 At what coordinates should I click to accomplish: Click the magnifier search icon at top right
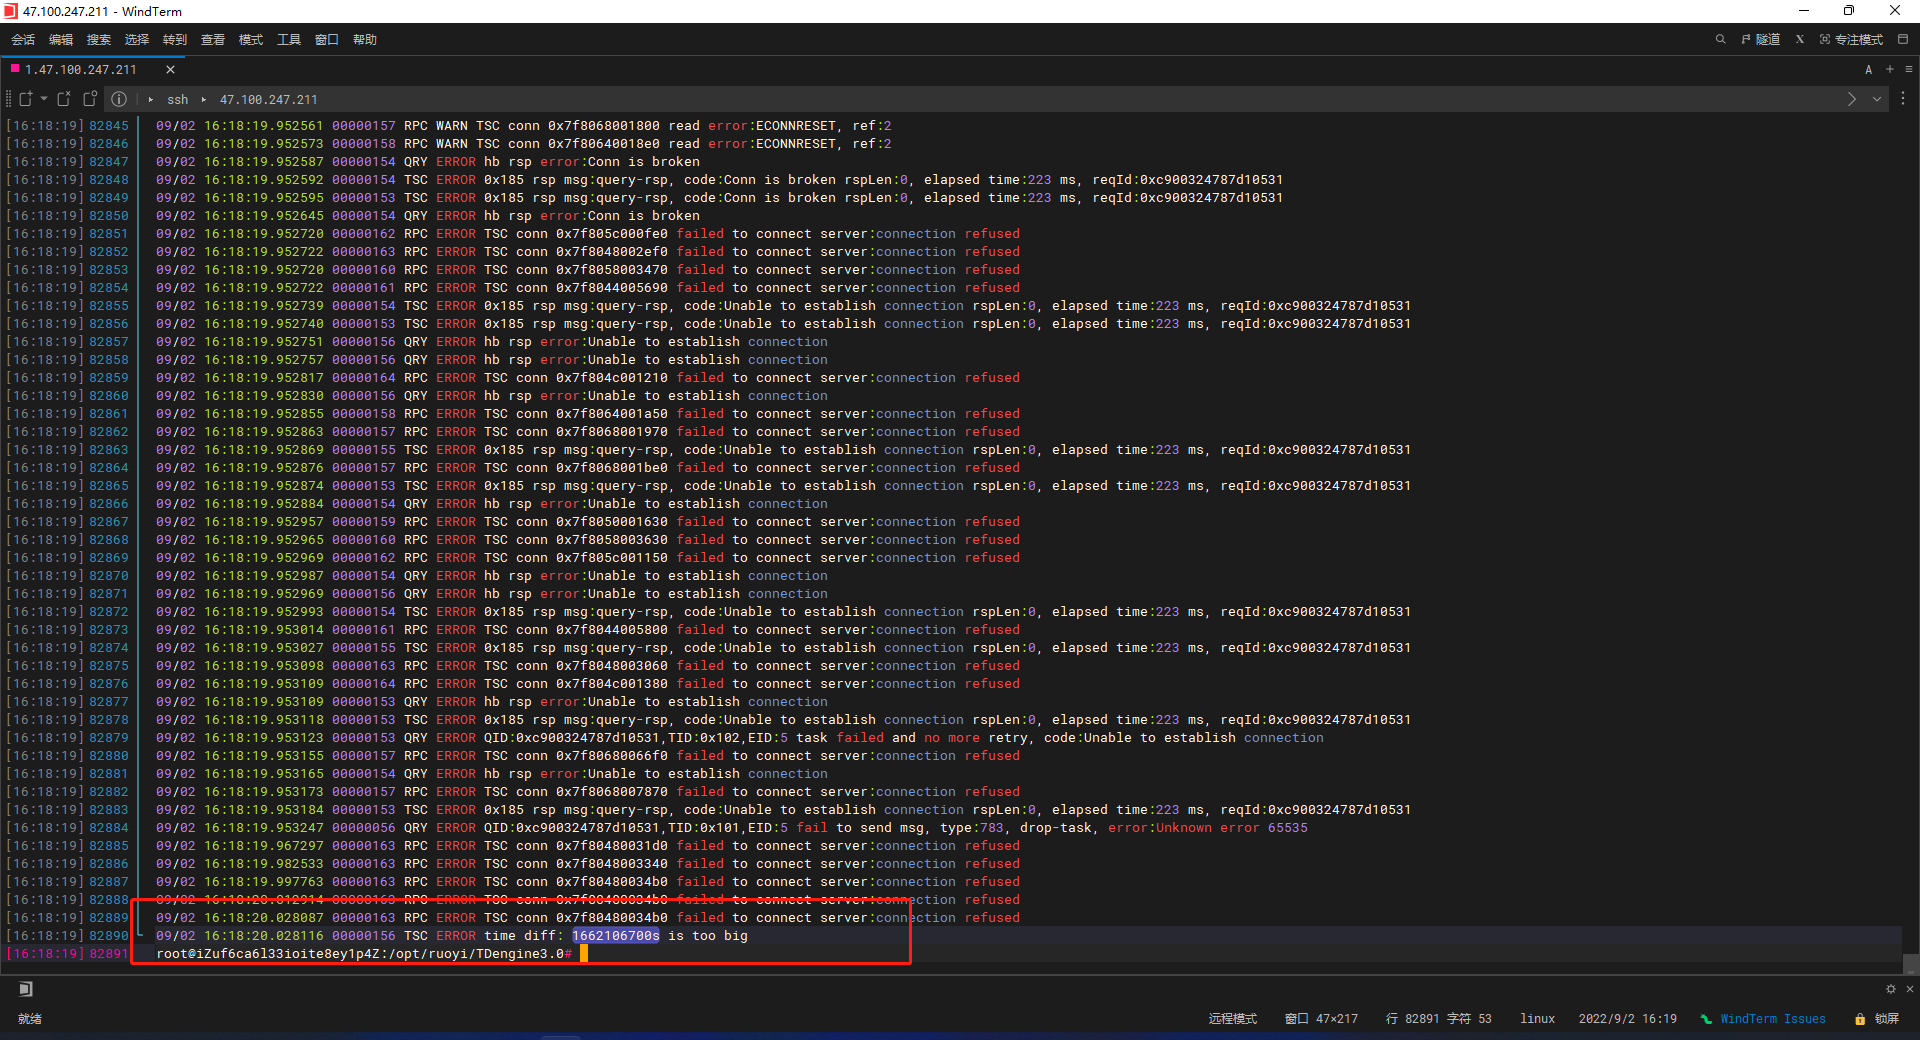(x=1721, y=40)
